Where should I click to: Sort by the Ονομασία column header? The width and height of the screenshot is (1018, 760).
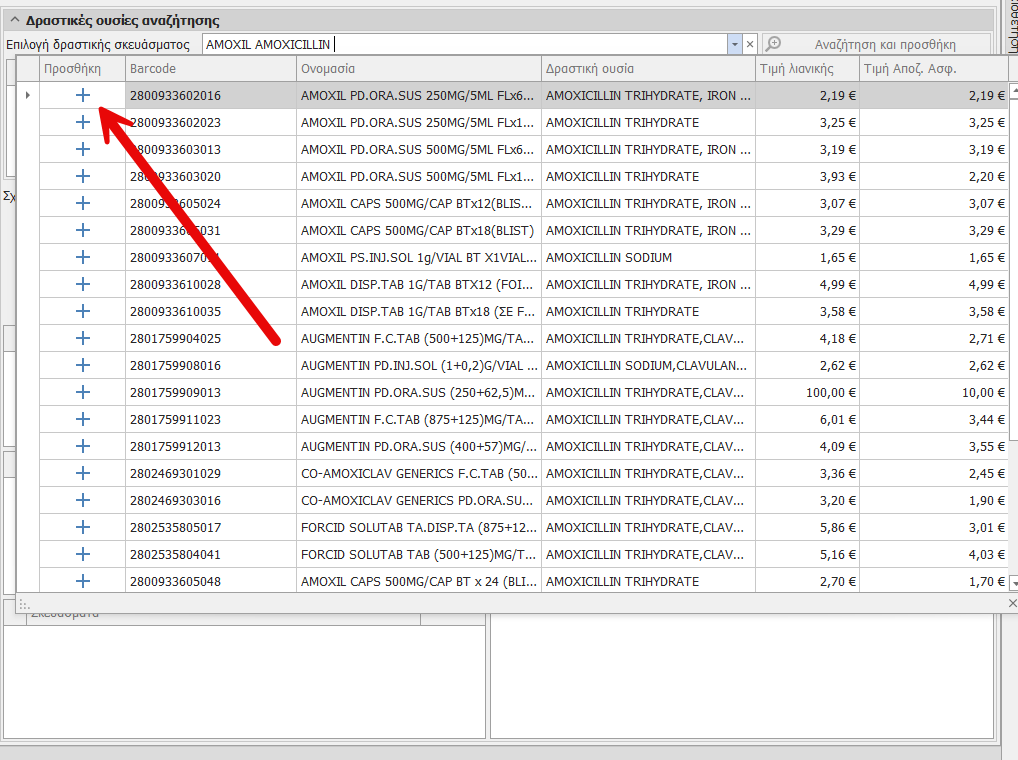coord(418,69)
